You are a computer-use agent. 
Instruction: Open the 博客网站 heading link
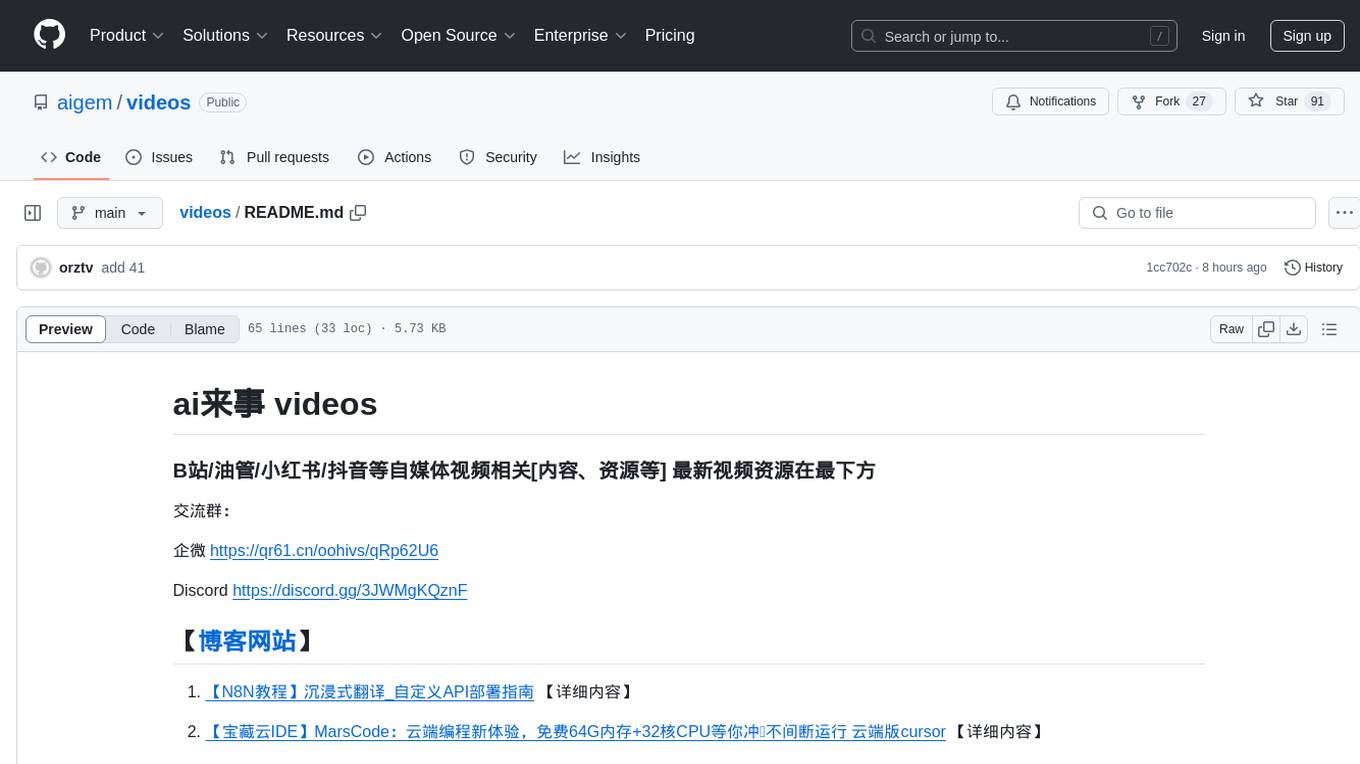tap(247, 640)
